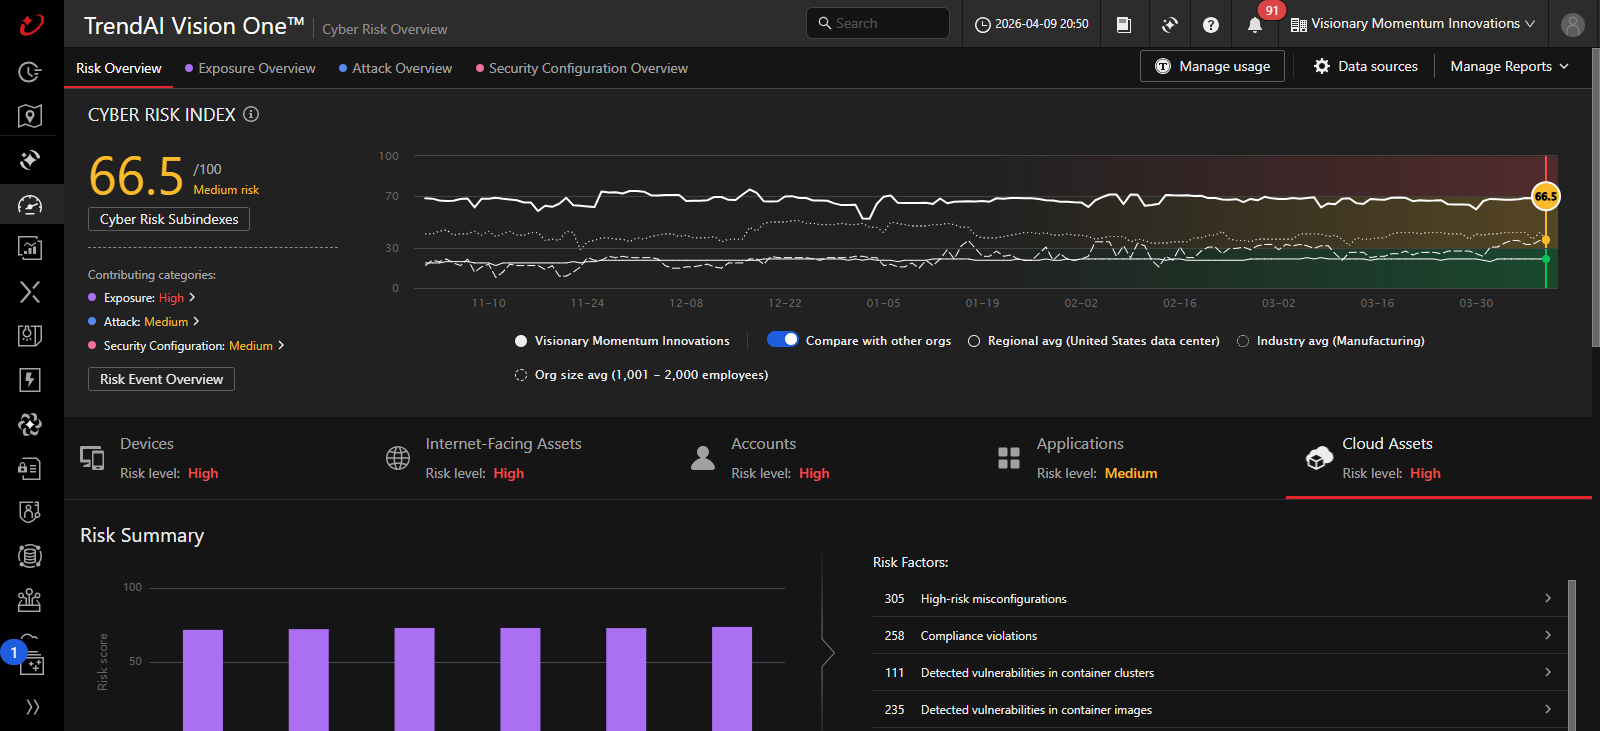The width and height of the screenshot is (1600, 731).
Task: Click the Cyber Risk Subindexes button
Action: [169, 219]
